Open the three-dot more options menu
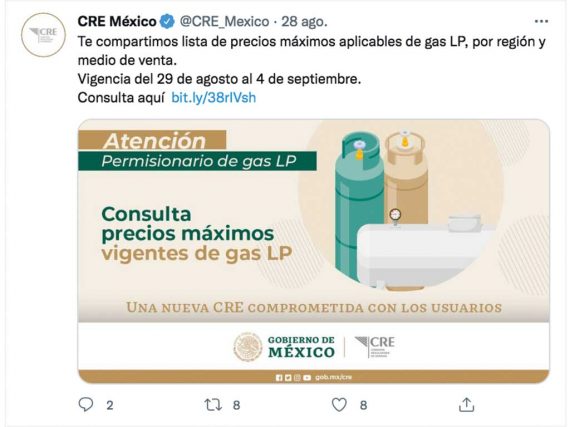570x427 pixels. (541, 21)
